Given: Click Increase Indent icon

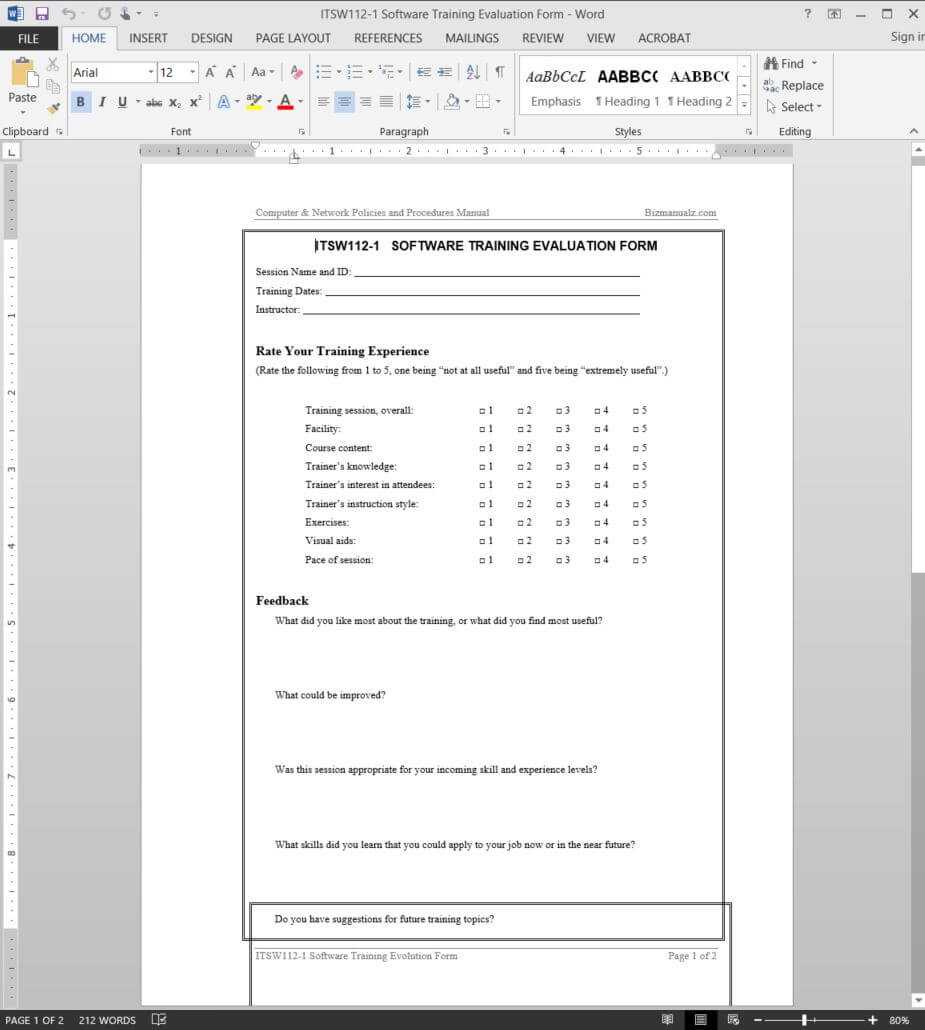Looking at the screenshot, I should 445,72.
